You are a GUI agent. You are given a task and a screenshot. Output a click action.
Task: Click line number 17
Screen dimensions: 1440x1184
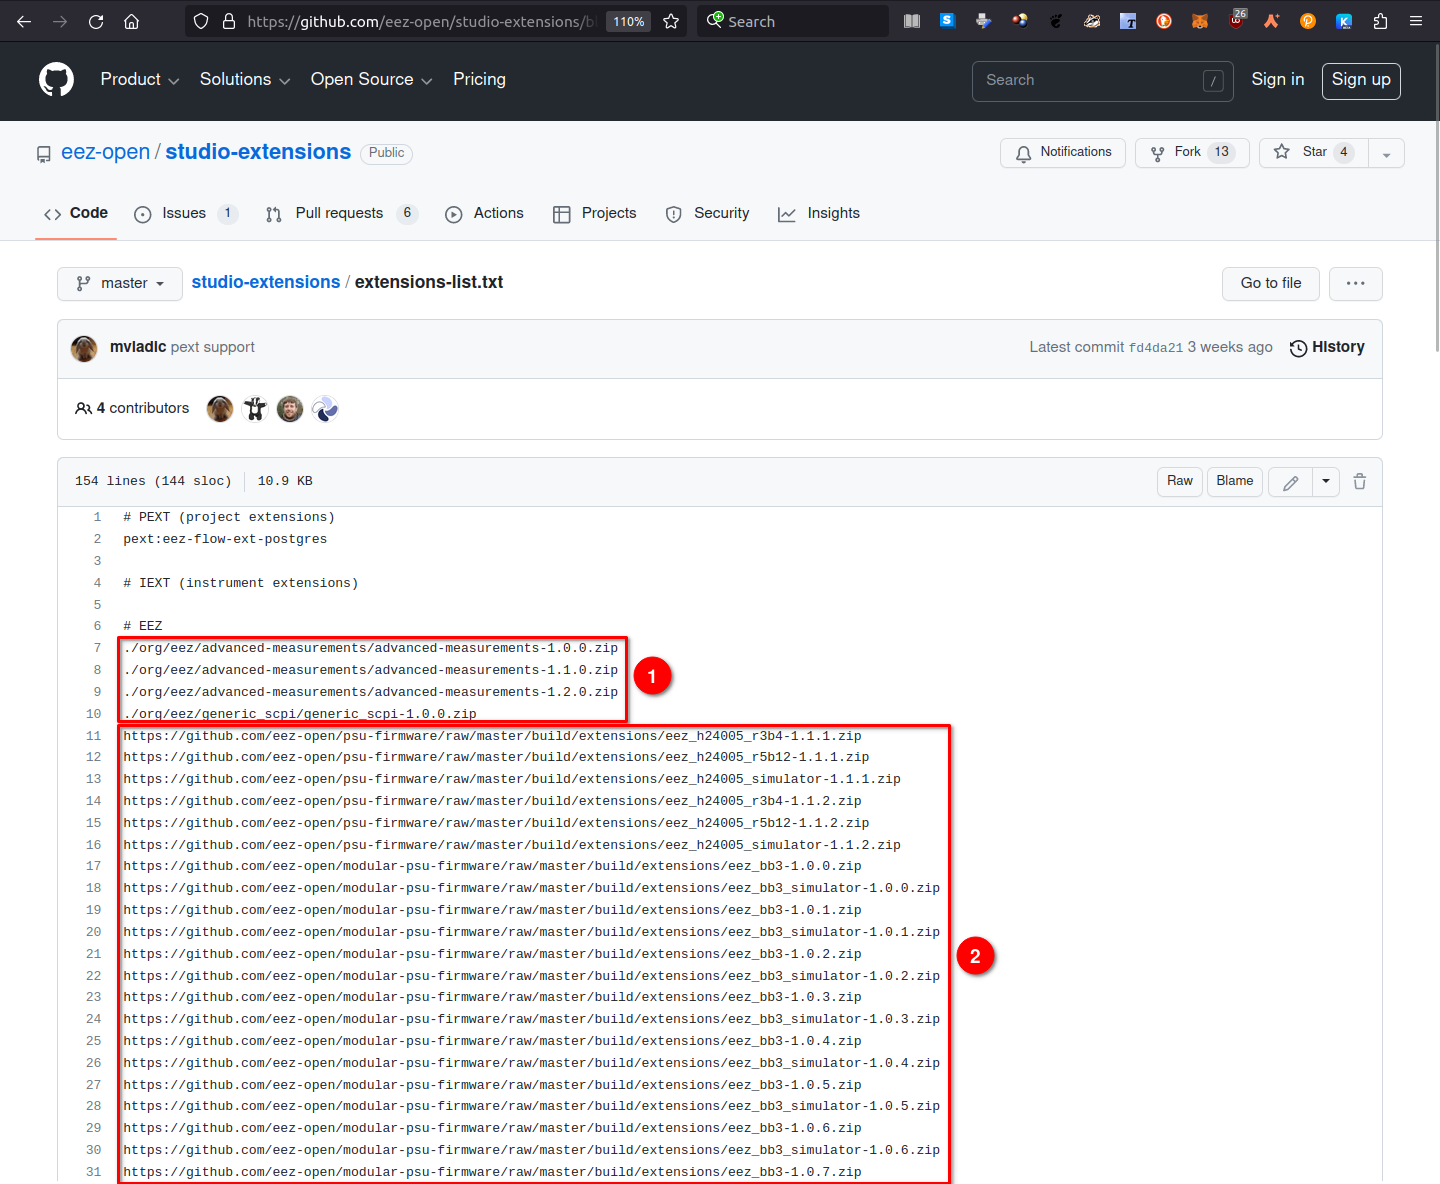[93, 867]
